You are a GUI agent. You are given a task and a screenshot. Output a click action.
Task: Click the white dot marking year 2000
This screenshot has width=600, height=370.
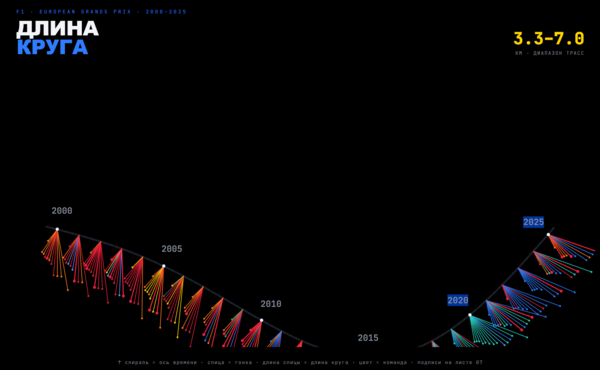tap(57, 229)
